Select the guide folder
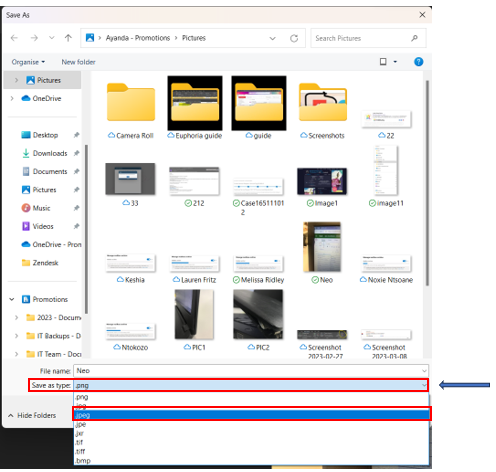496x472 pixels. [x=259, y=108]
